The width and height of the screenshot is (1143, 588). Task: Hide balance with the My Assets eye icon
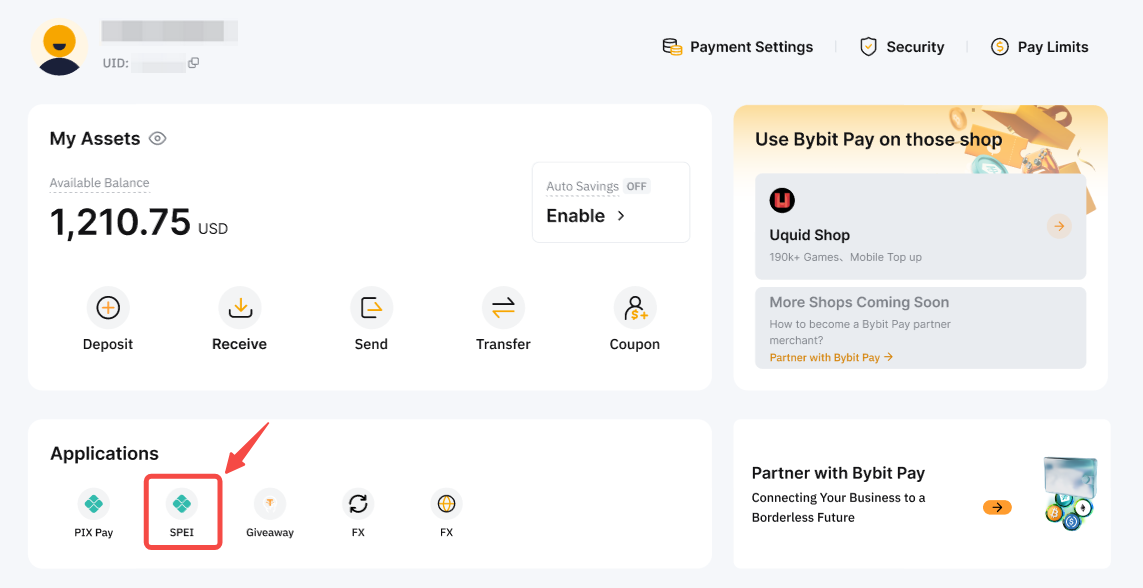pyautogui.click(x=157, y=139)
